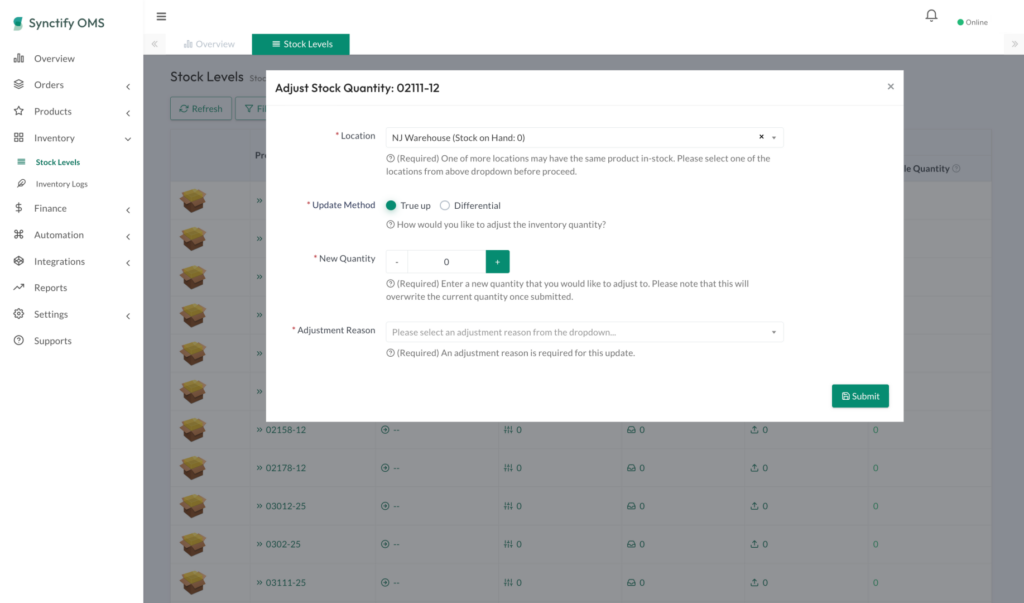Viewport: 1024px width, 603px height.
Task: Click the Online status indicator
Action: [x=972, y=22]
